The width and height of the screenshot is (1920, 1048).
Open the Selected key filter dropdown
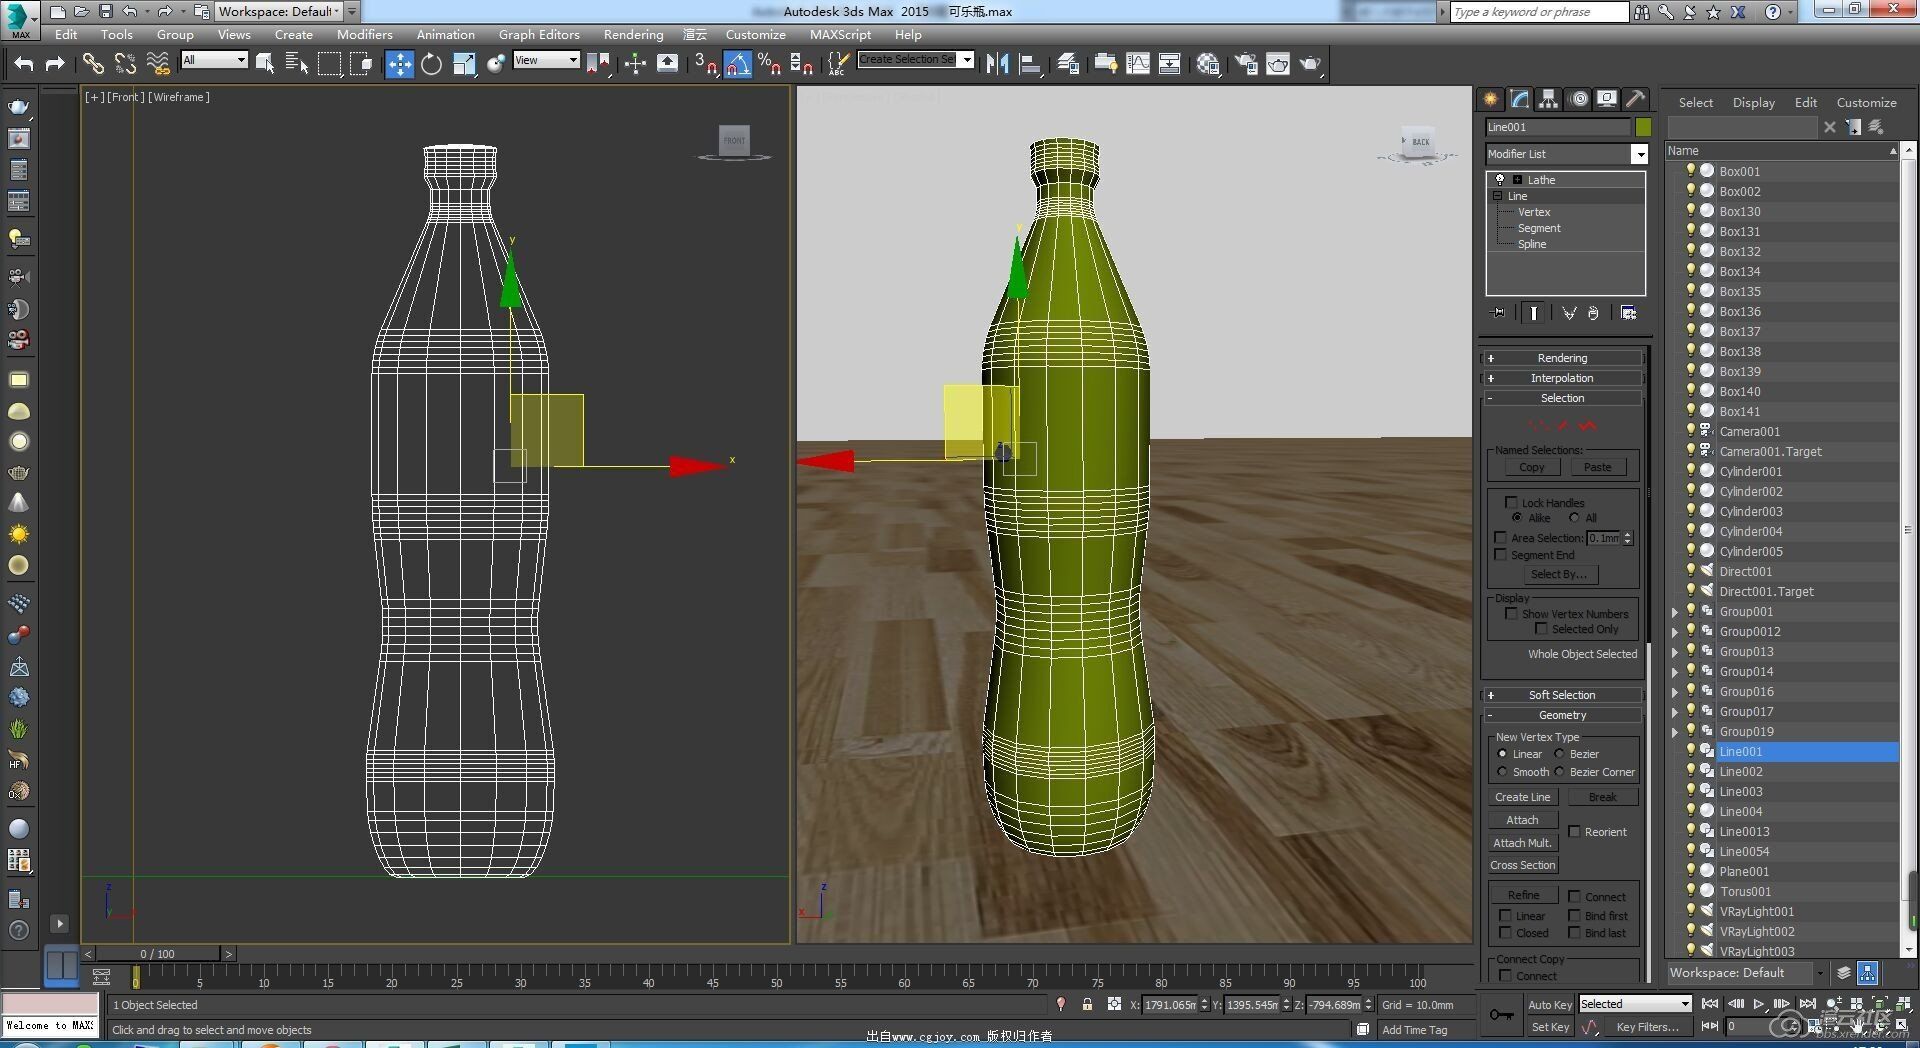pos(1635,1004)
